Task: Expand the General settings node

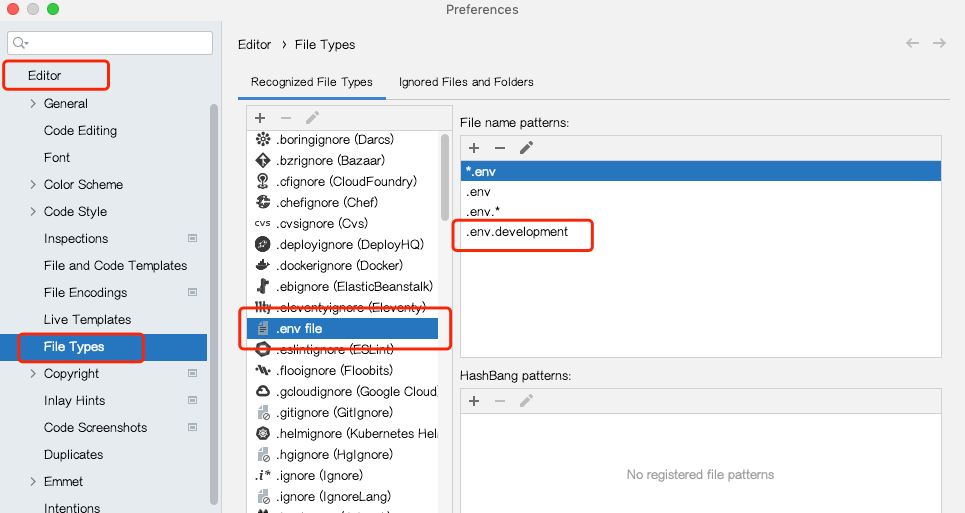Action: point(33,103)
